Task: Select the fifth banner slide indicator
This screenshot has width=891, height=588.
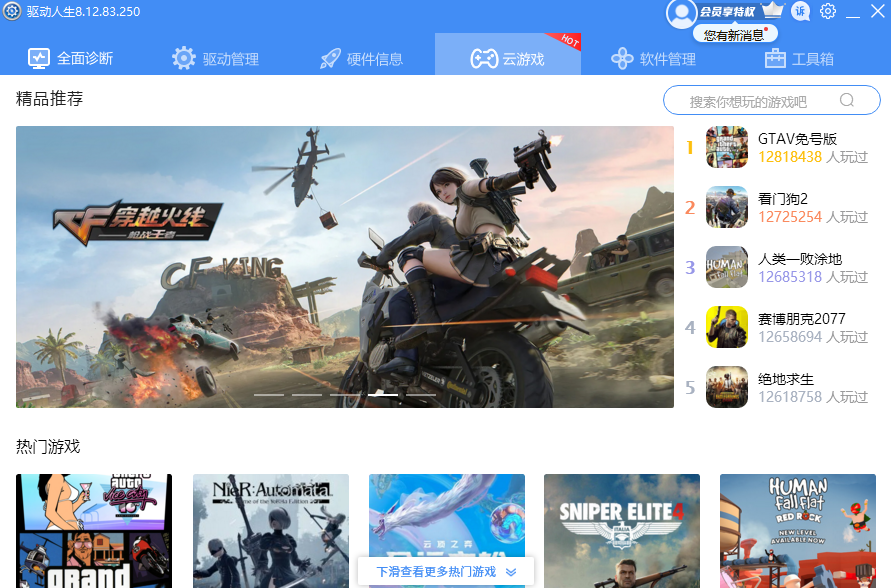Action: click(x=421, y=394)
